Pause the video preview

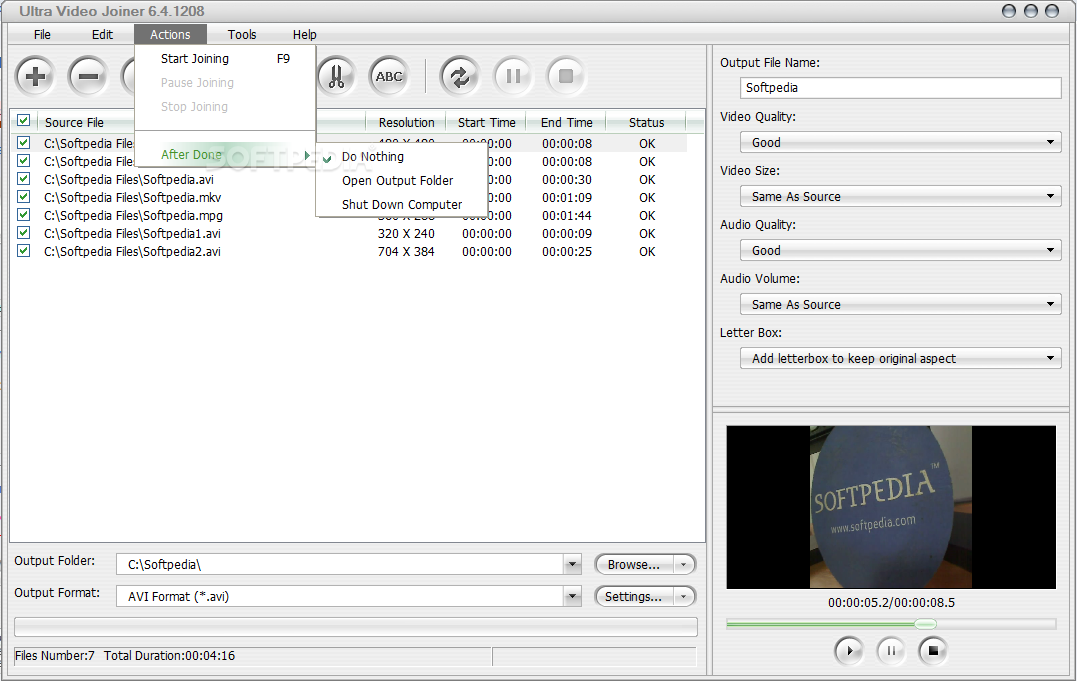click(x=891, y=651)
